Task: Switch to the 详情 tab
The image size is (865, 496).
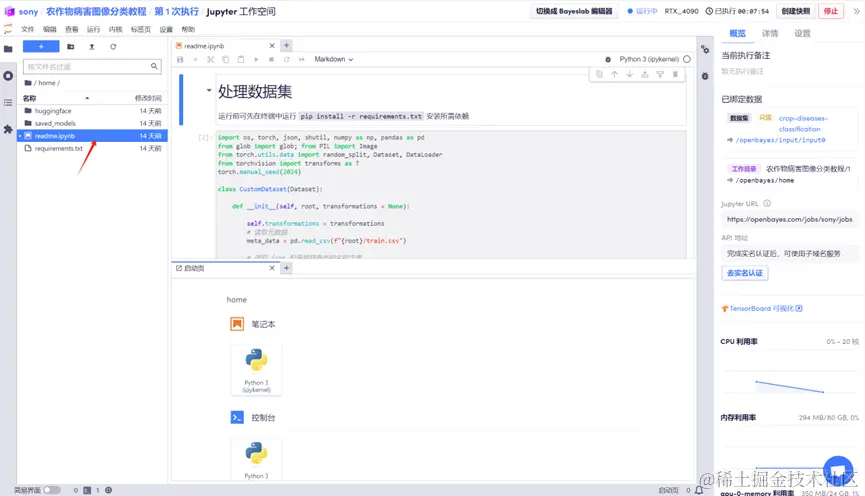Action: click(770, 34)
